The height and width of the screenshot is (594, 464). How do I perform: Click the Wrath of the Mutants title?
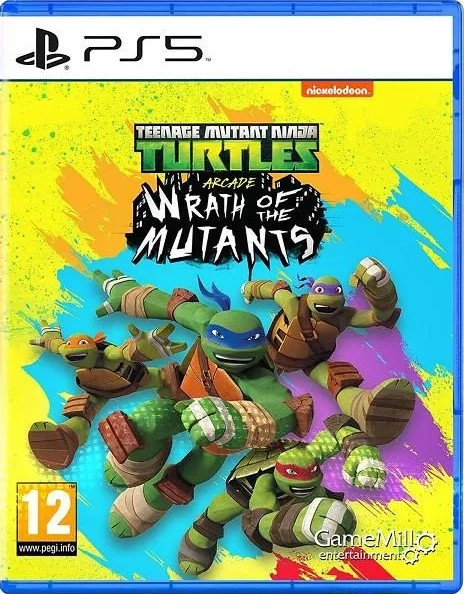227,226
